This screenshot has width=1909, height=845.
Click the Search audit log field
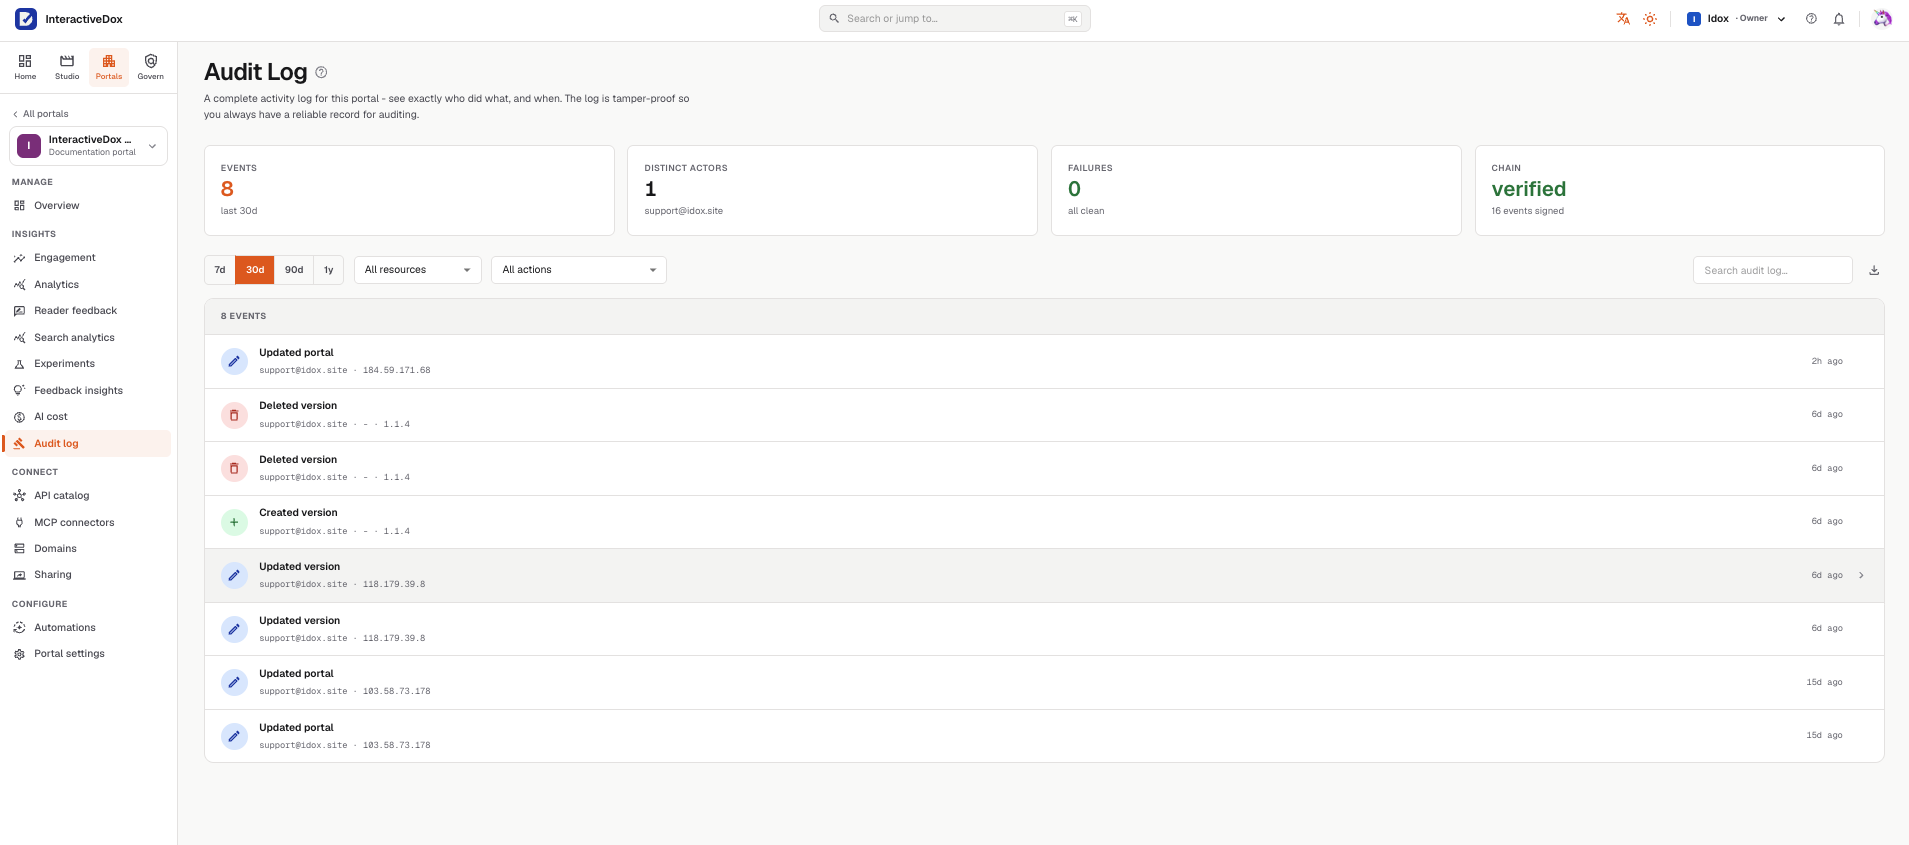1772,270
